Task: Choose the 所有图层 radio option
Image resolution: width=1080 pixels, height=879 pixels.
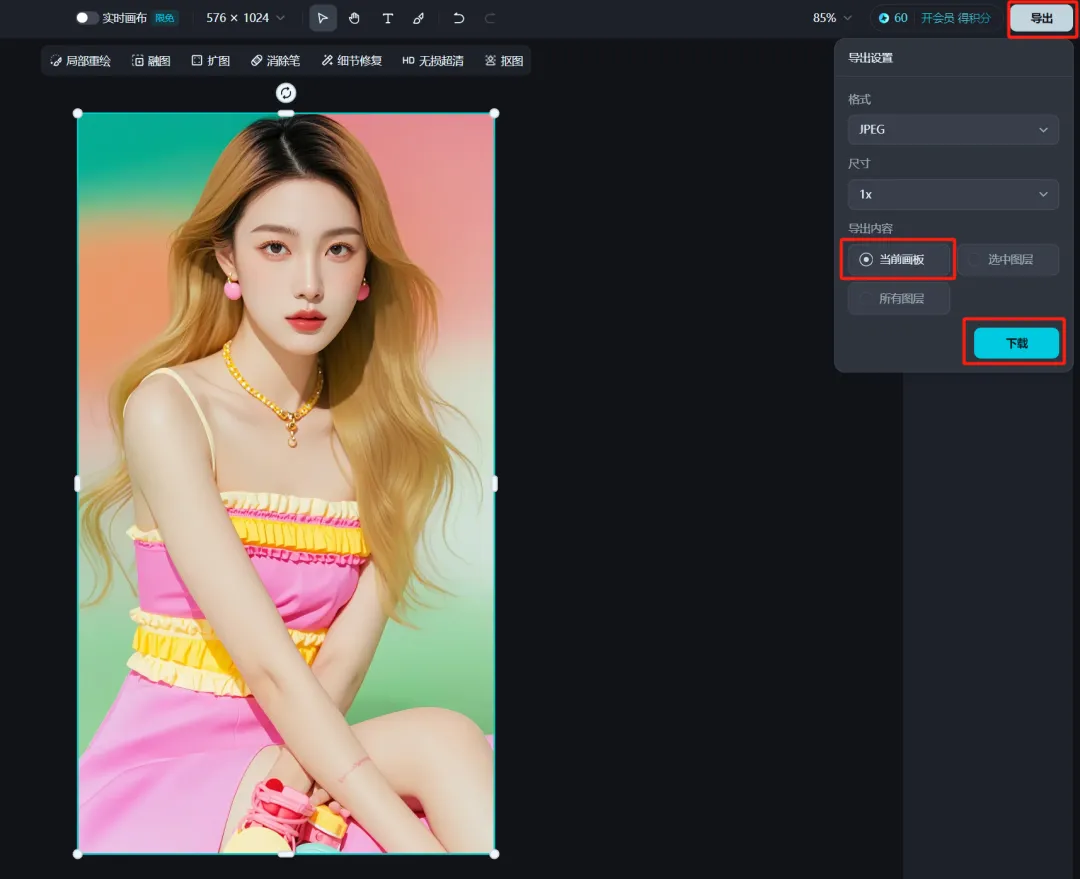Action: pyautogui.click(x=899, y=298)
